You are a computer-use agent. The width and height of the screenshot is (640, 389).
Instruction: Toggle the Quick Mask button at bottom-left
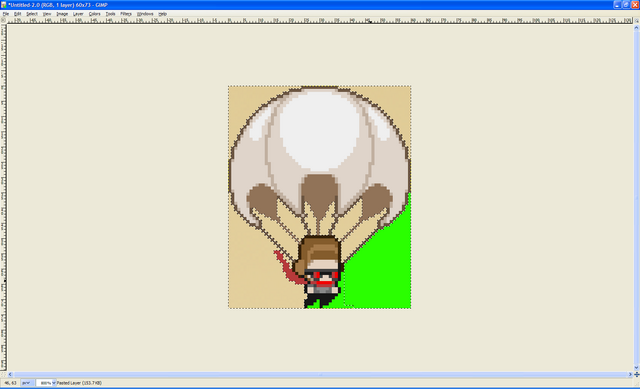click(x=3, y=374)
